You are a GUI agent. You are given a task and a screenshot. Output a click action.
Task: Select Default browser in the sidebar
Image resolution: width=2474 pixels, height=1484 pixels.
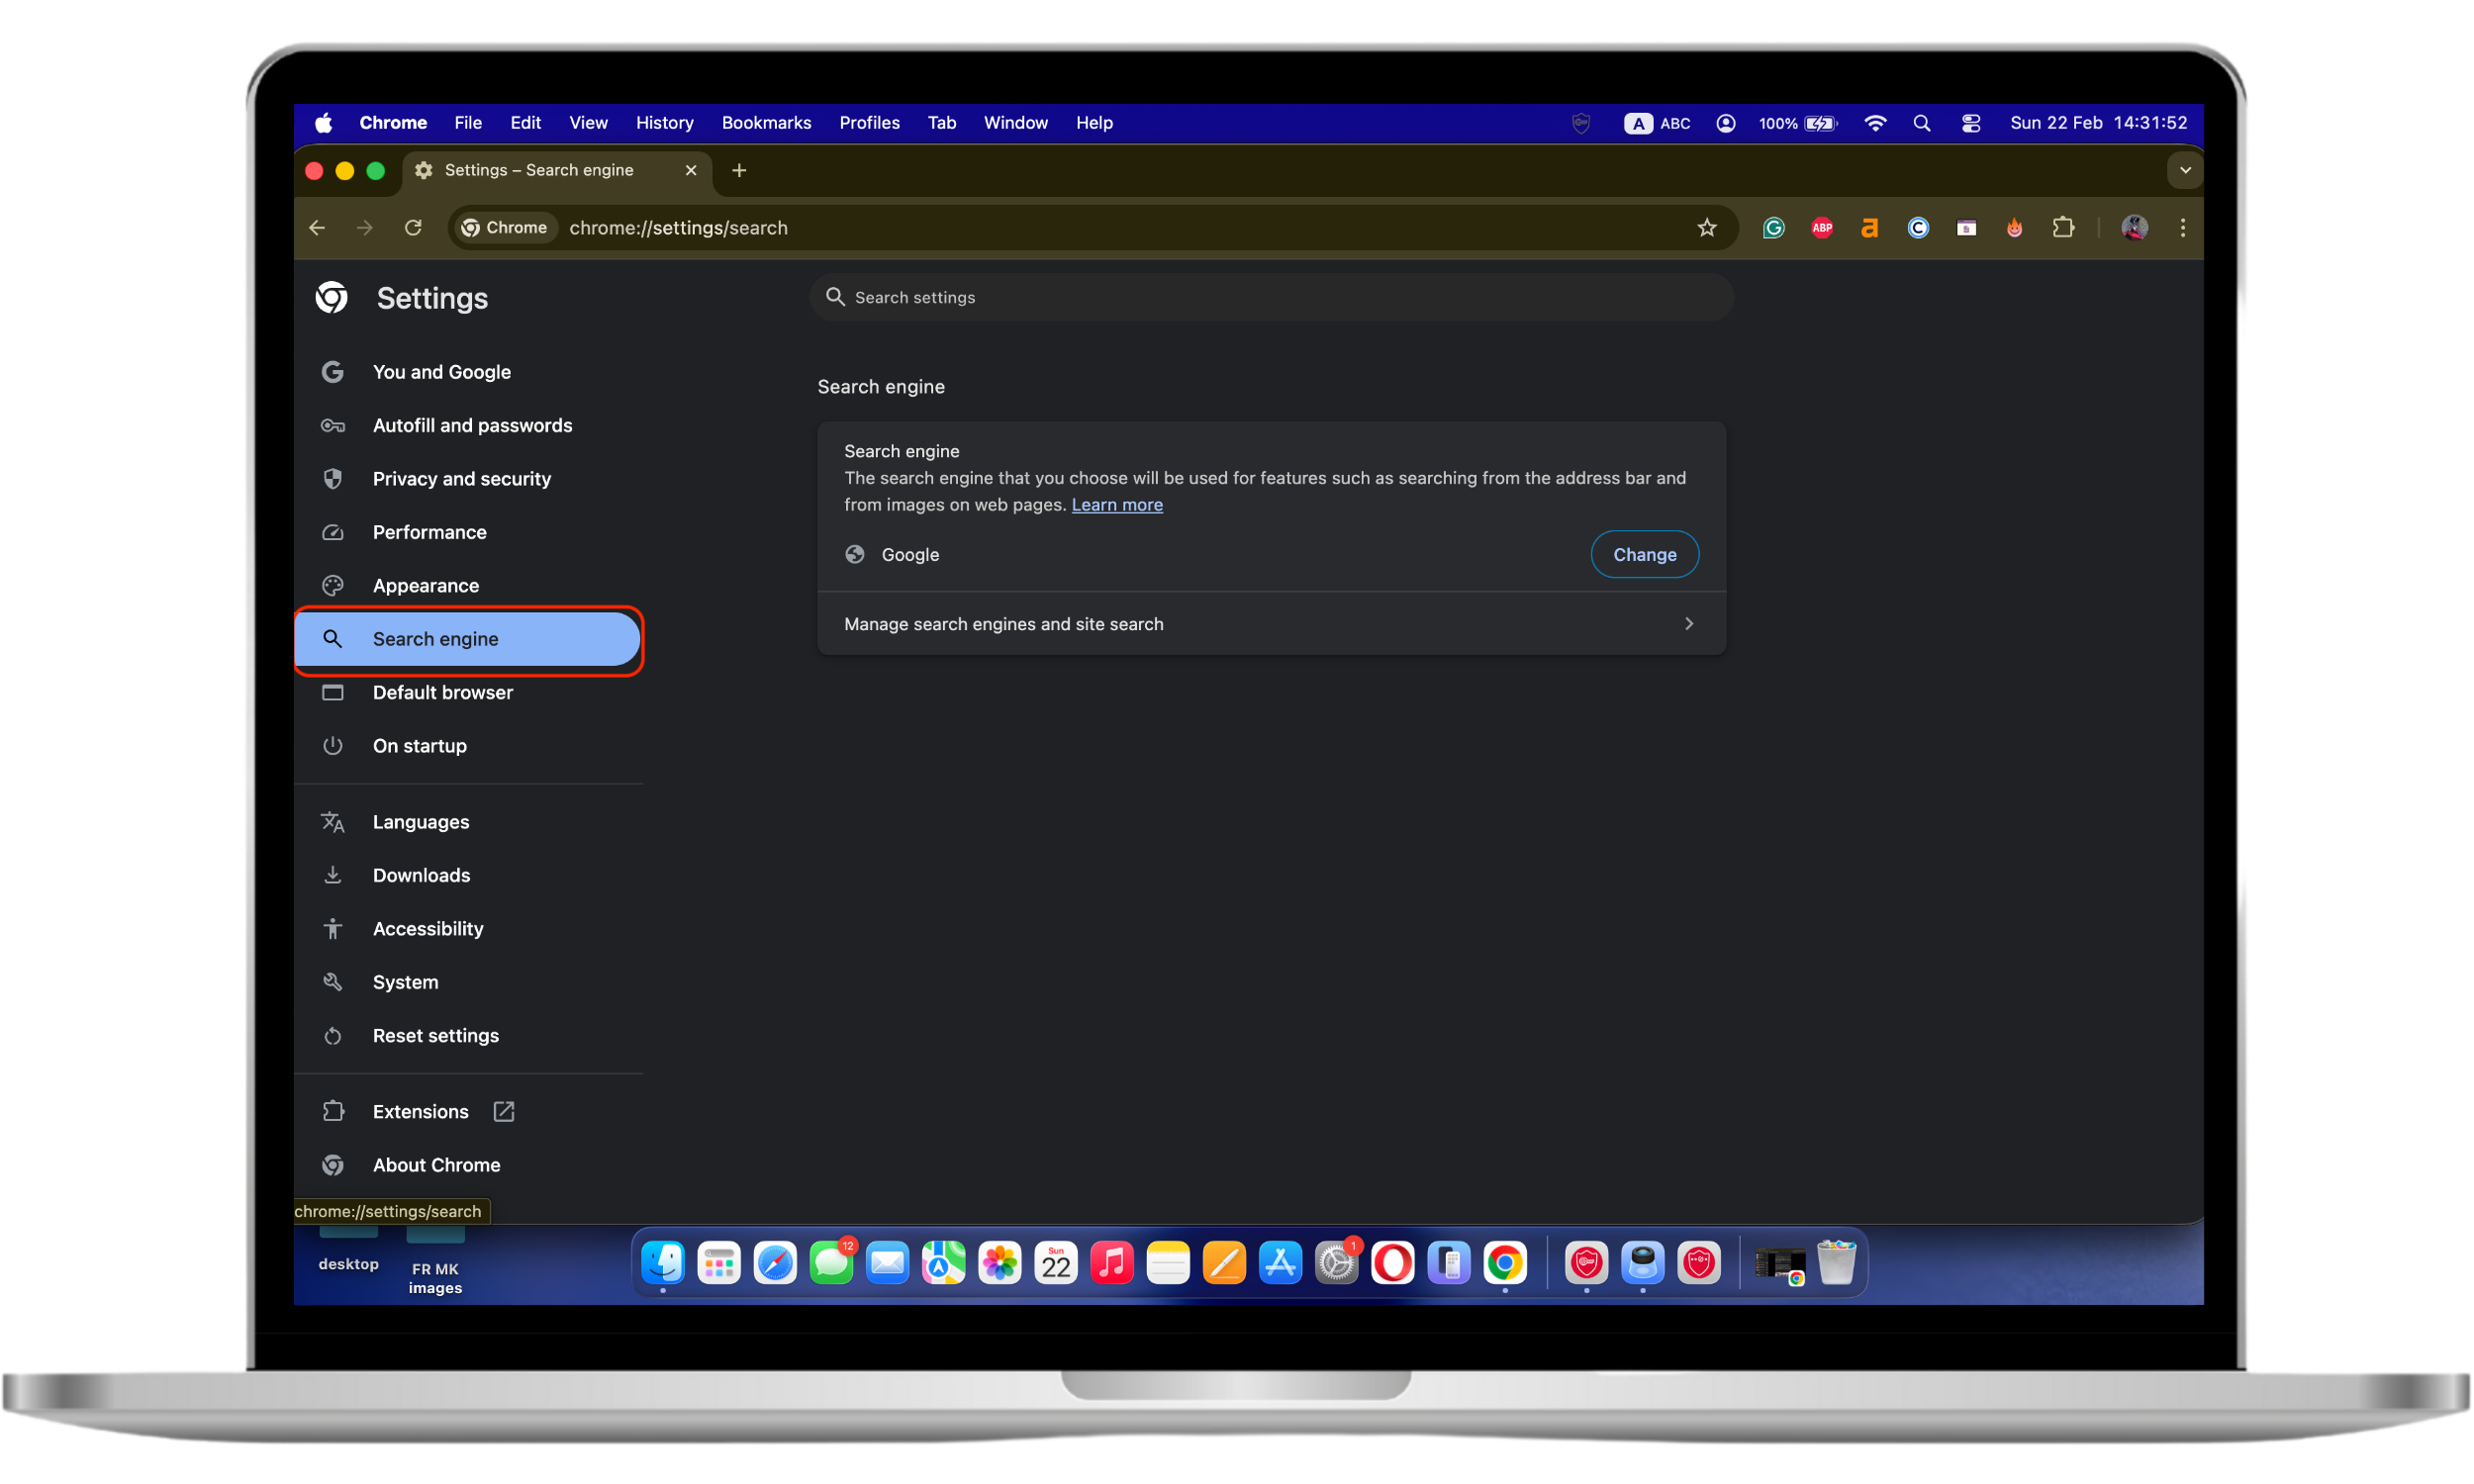[442, 692]
